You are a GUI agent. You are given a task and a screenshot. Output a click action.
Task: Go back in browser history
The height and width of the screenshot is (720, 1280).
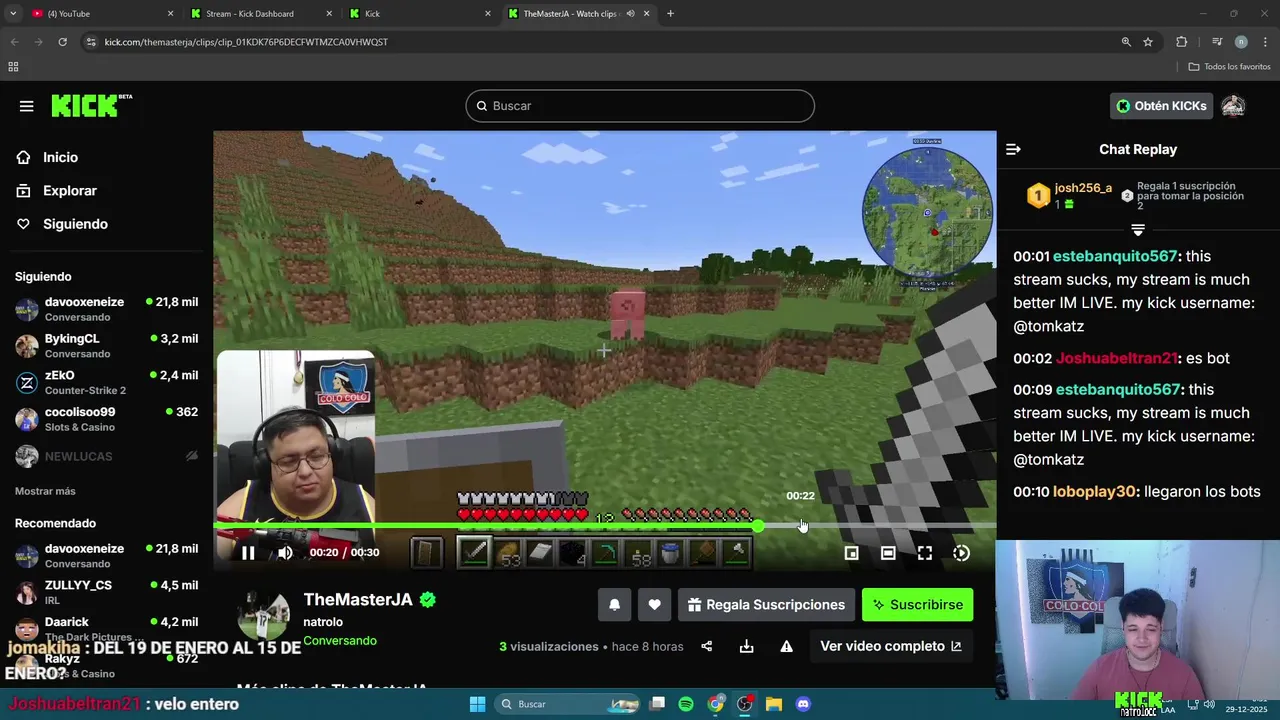14,42
